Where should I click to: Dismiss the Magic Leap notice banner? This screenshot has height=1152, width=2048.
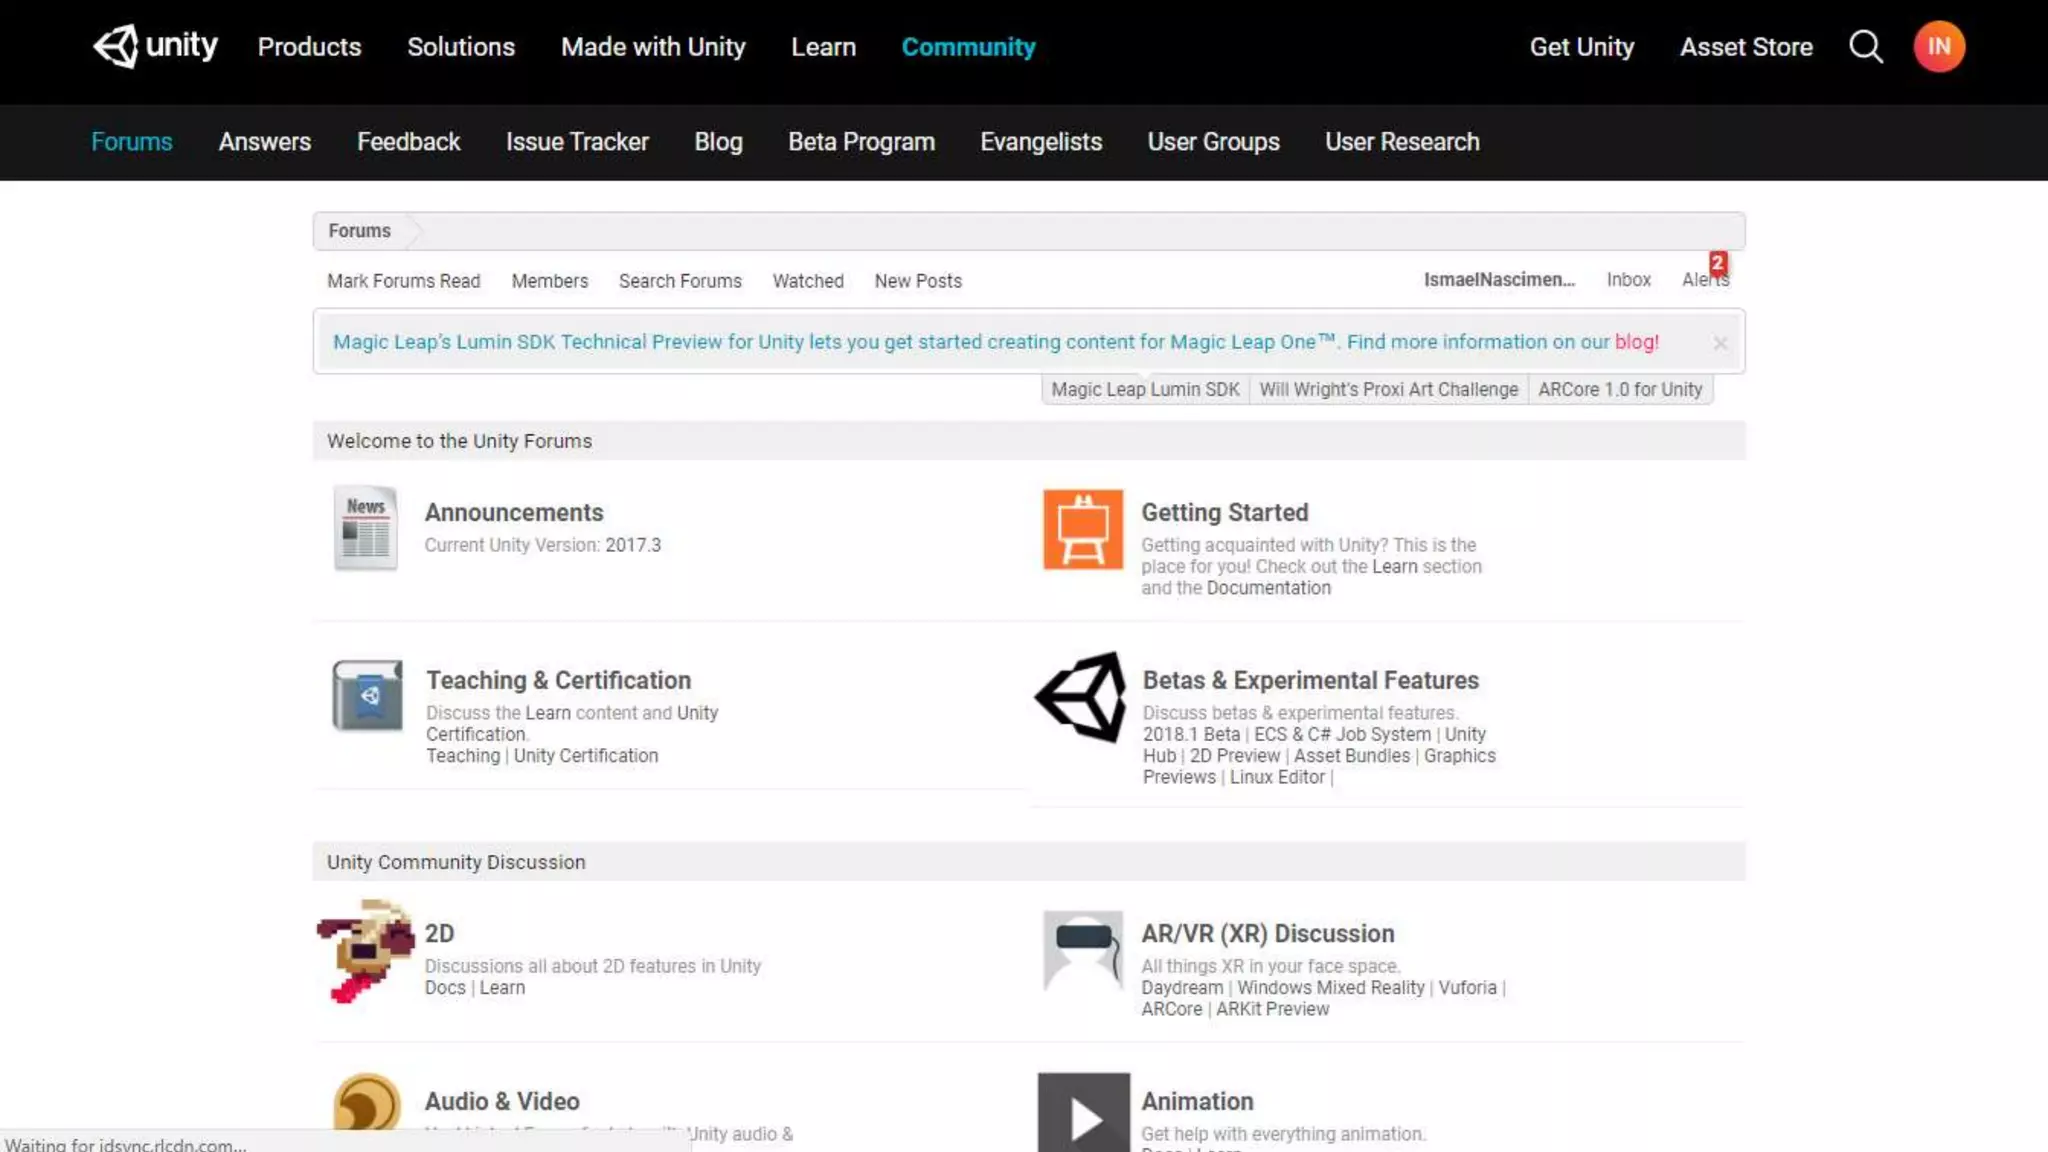tap(1720, 343)
